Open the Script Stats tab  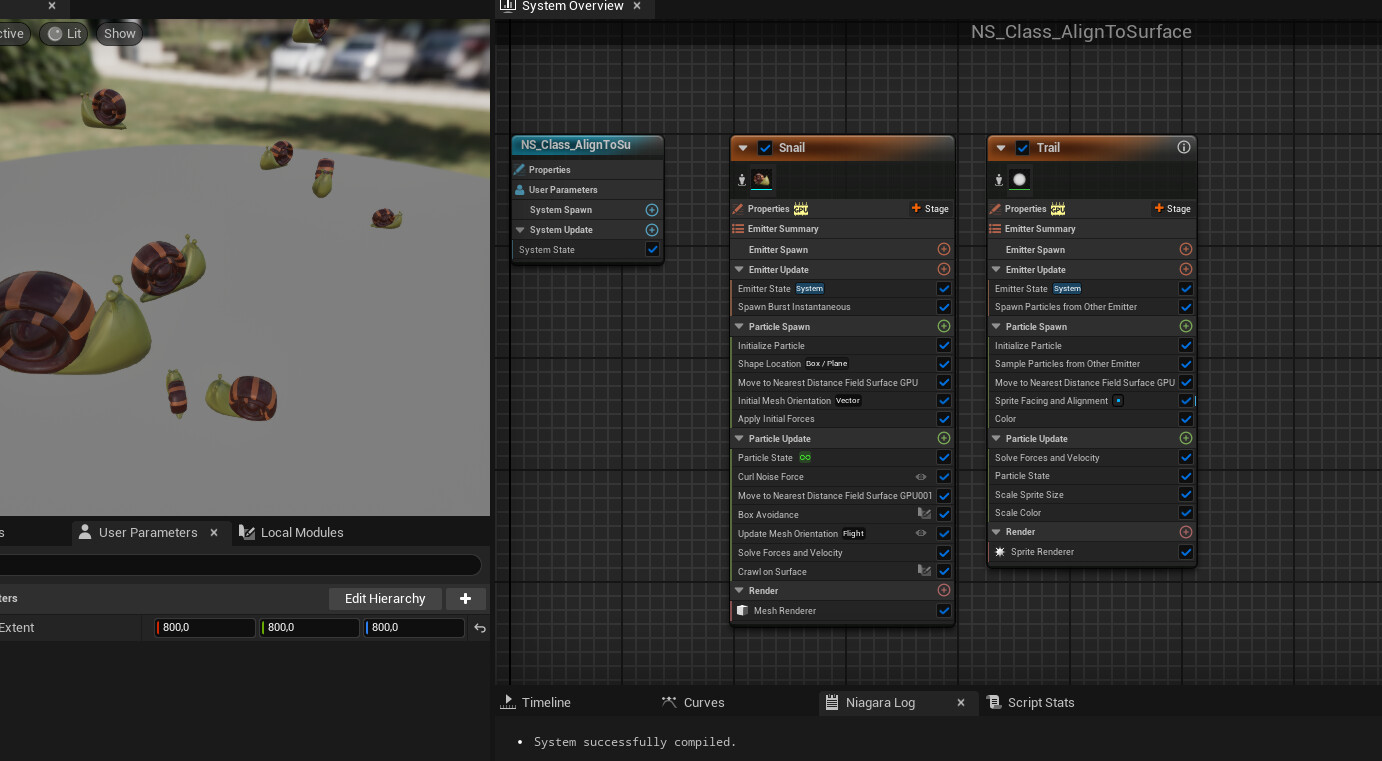click(x=1040, y=703)
